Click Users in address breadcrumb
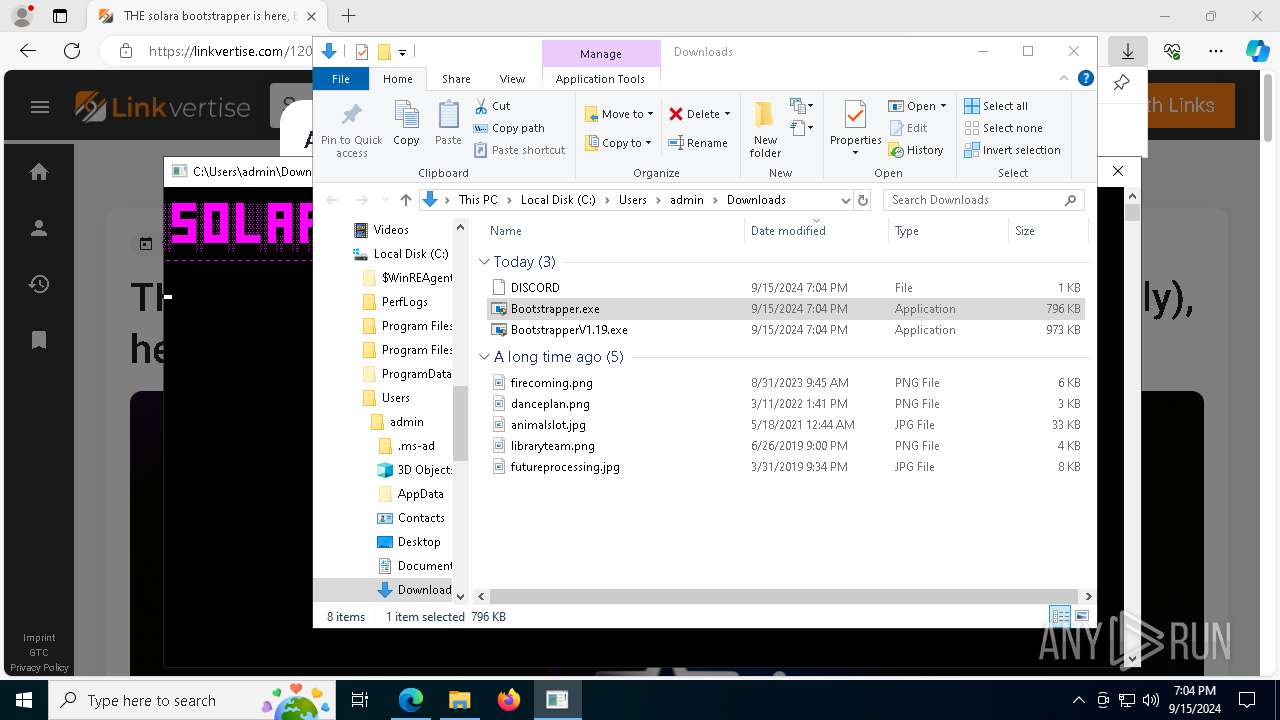Screen dimensions: 1280x720 pyautogui.click(x=632, y=200)
